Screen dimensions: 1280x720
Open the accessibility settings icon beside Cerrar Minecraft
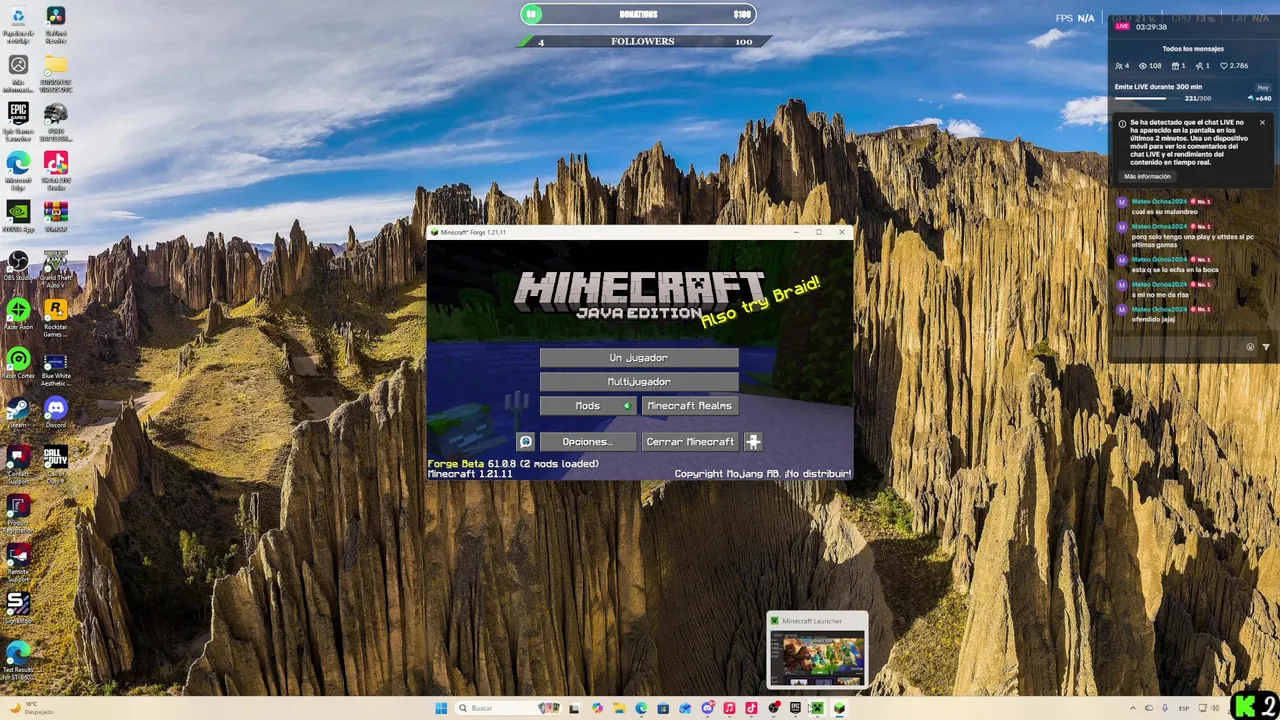(x=754, y=442)
